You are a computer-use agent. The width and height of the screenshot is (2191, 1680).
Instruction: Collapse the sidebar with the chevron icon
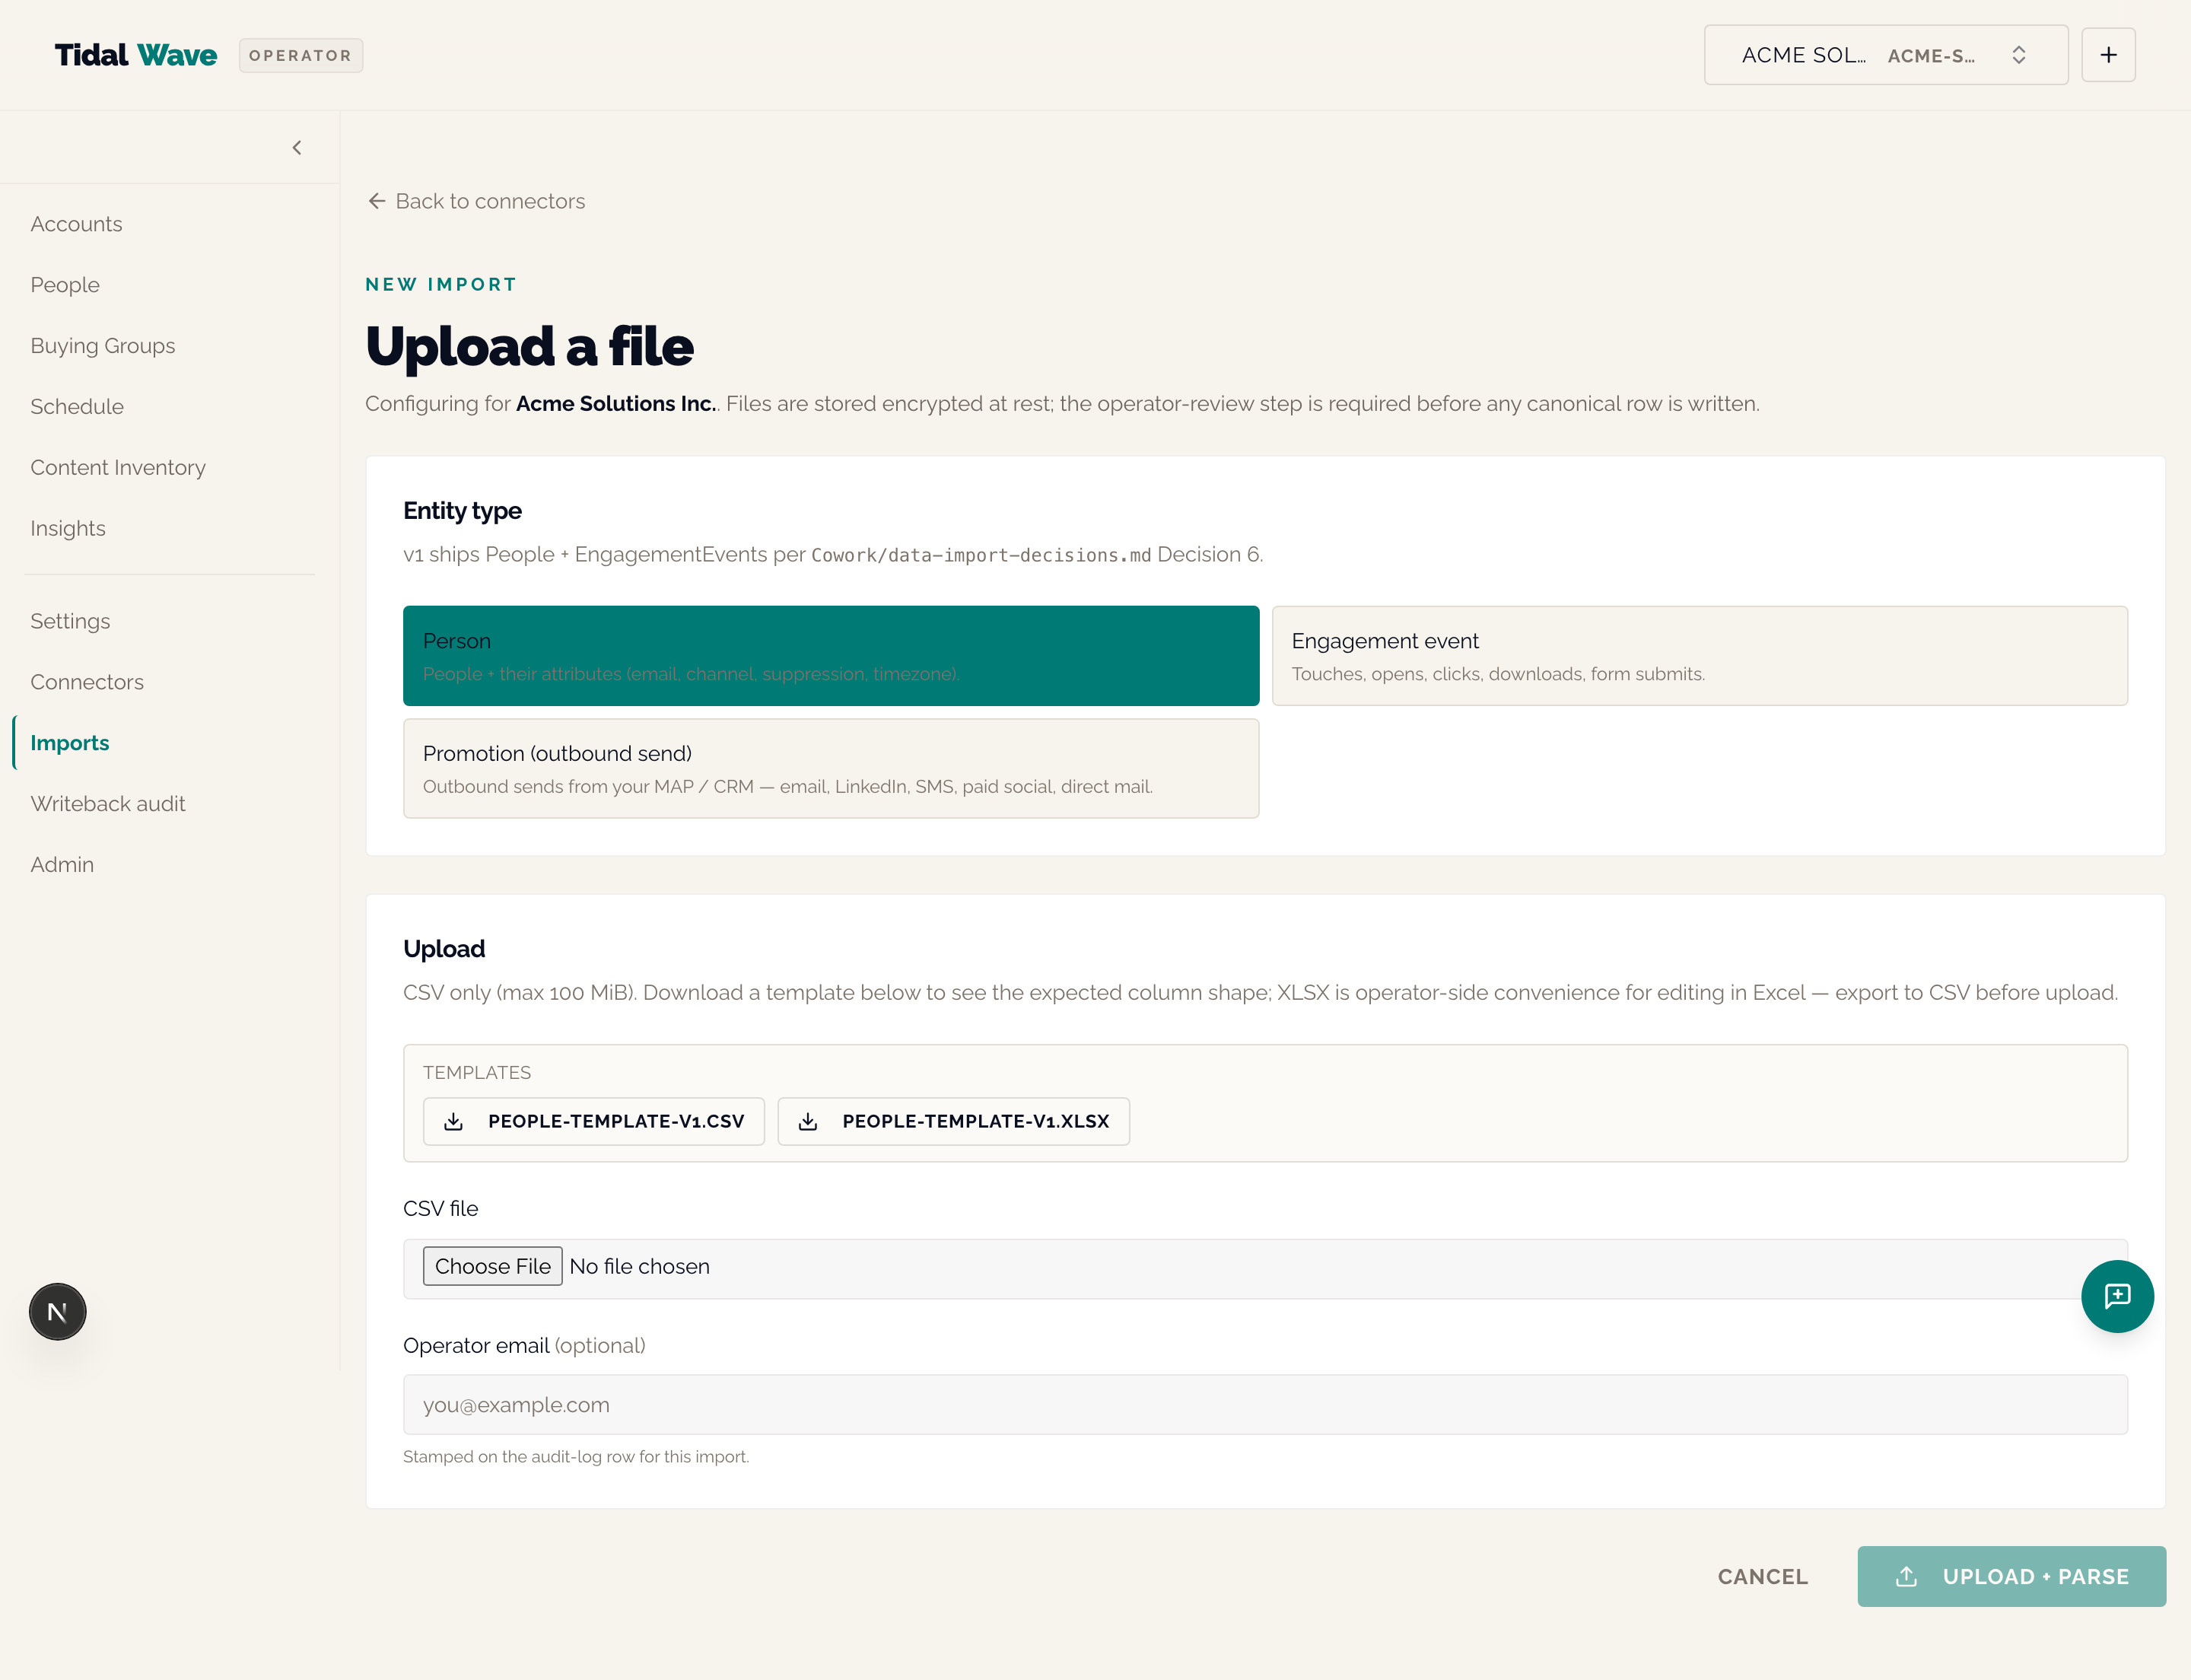(x=297, y=148)
